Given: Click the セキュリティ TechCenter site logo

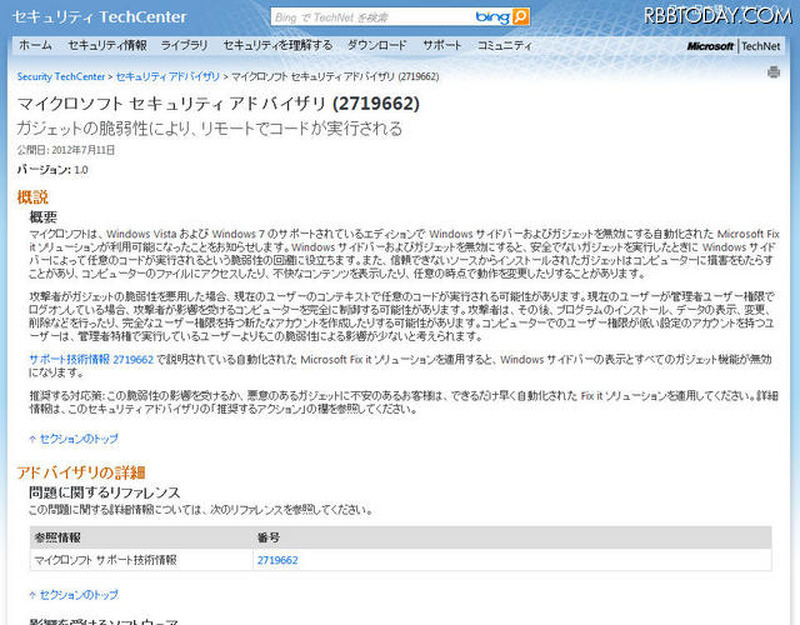Looking at the screenshot, I should coord(100,16).
